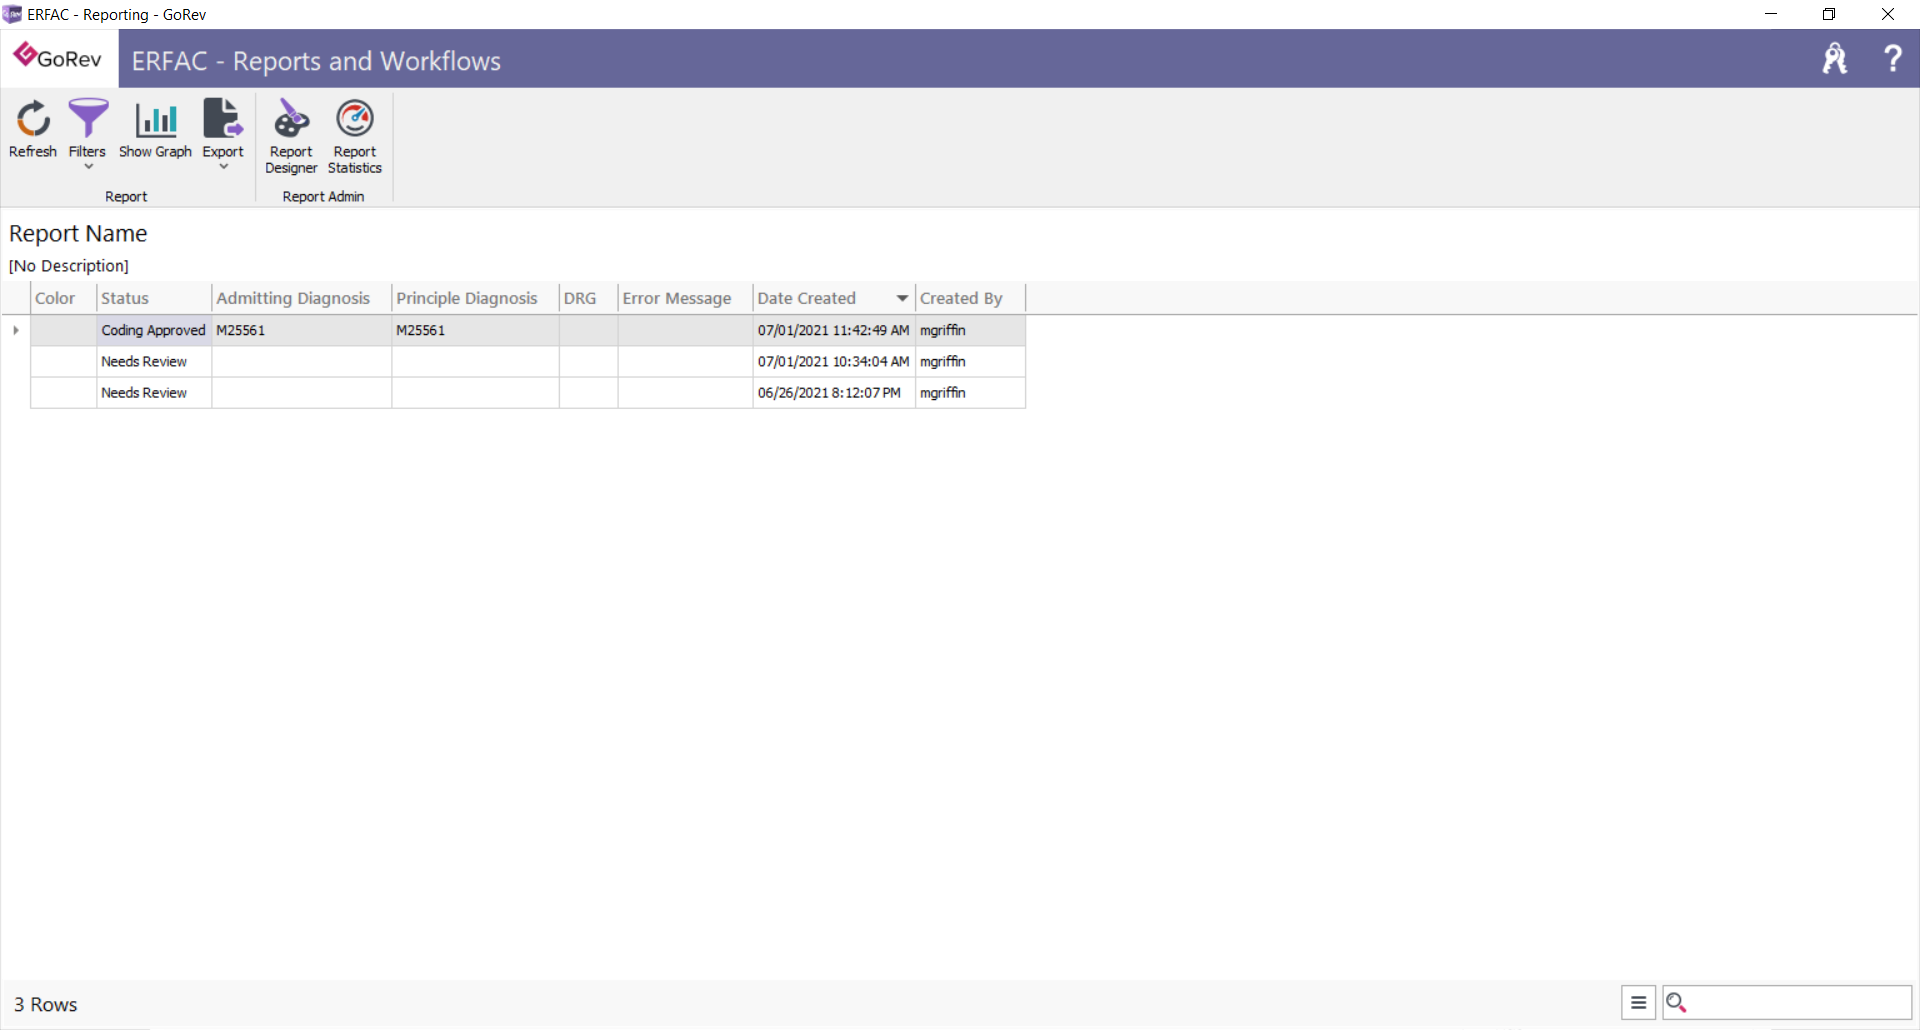1920x1030 pixels.
Task: Select the Admitting Diagnosis M25561 cell
Action: pyautogui.click(x=302, y=330)
